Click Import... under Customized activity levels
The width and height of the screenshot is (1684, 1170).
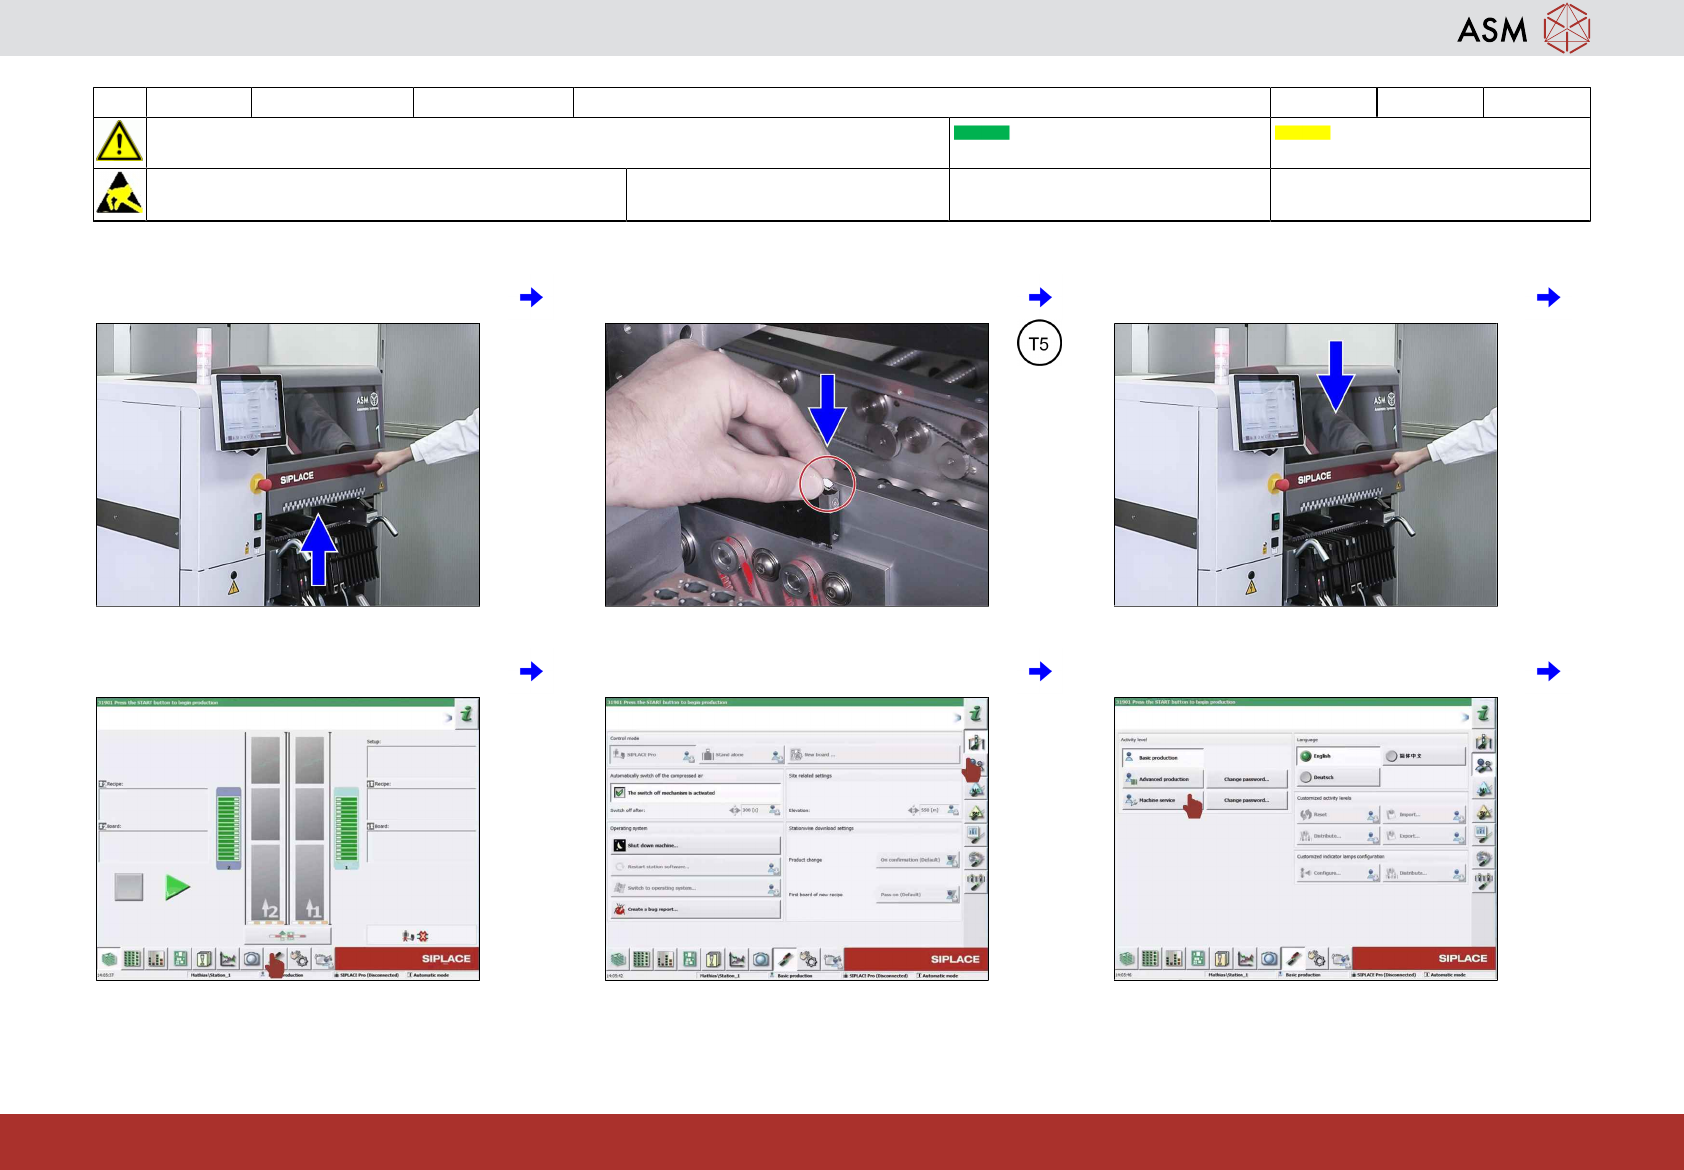click(x=1424, y=815)
